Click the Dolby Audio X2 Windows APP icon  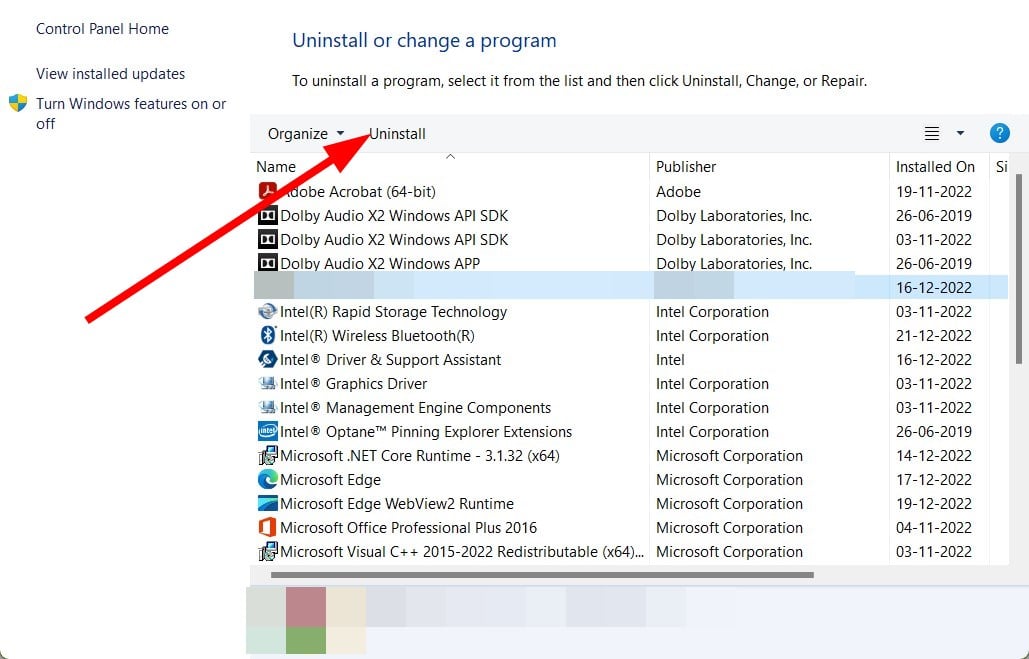pyautogui.click(x=267, y=263)
